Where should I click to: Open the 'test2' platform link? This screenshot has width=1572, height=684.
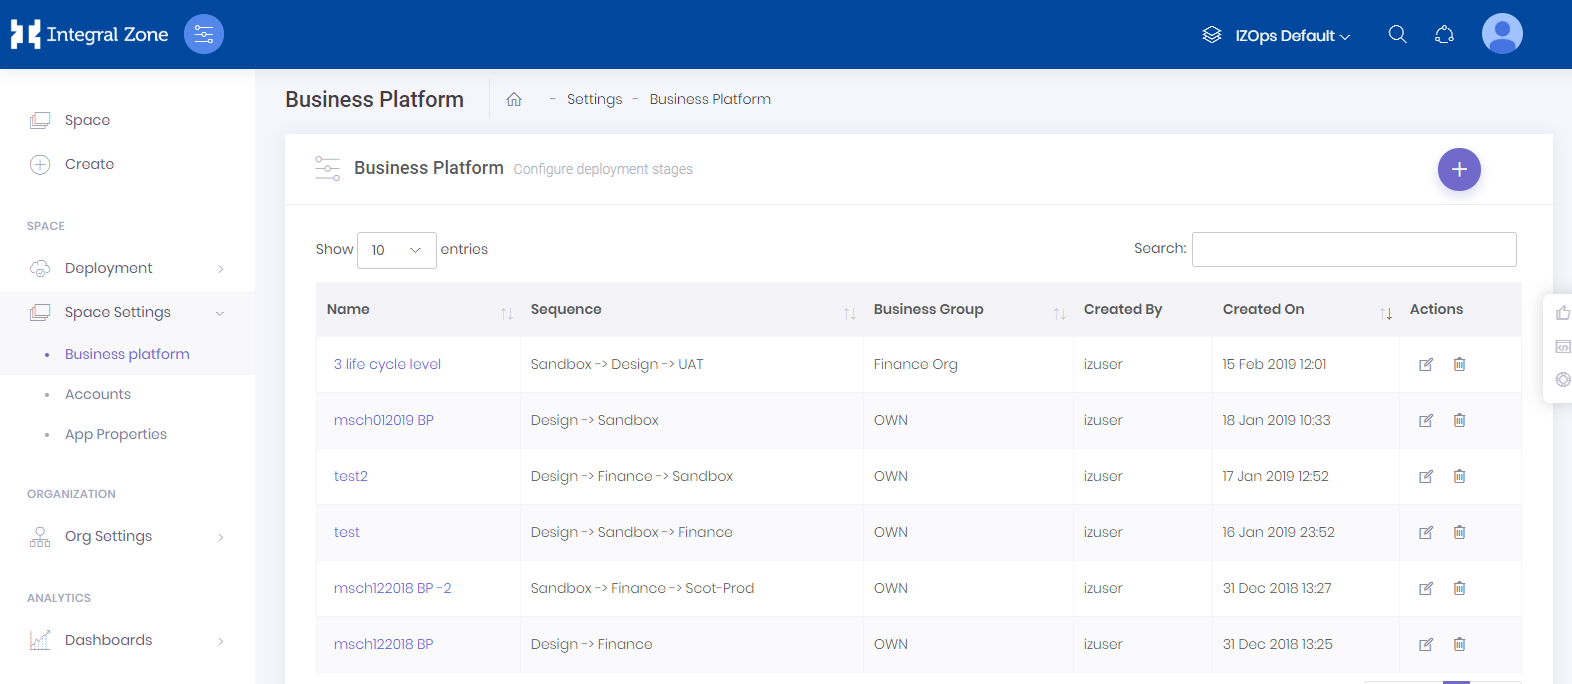[x=351, y=476]
